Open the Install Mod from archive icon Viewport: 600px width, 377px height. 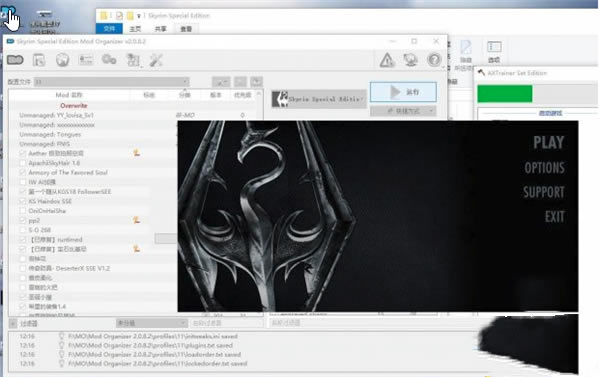tap(39, 60)
